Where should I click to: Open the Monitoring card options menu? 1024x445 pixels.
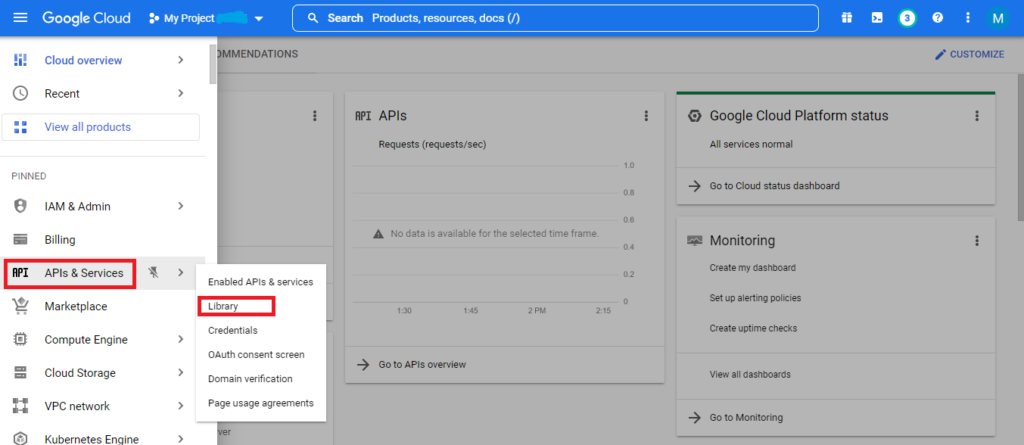pyautogui.click(x=977, y=240)
